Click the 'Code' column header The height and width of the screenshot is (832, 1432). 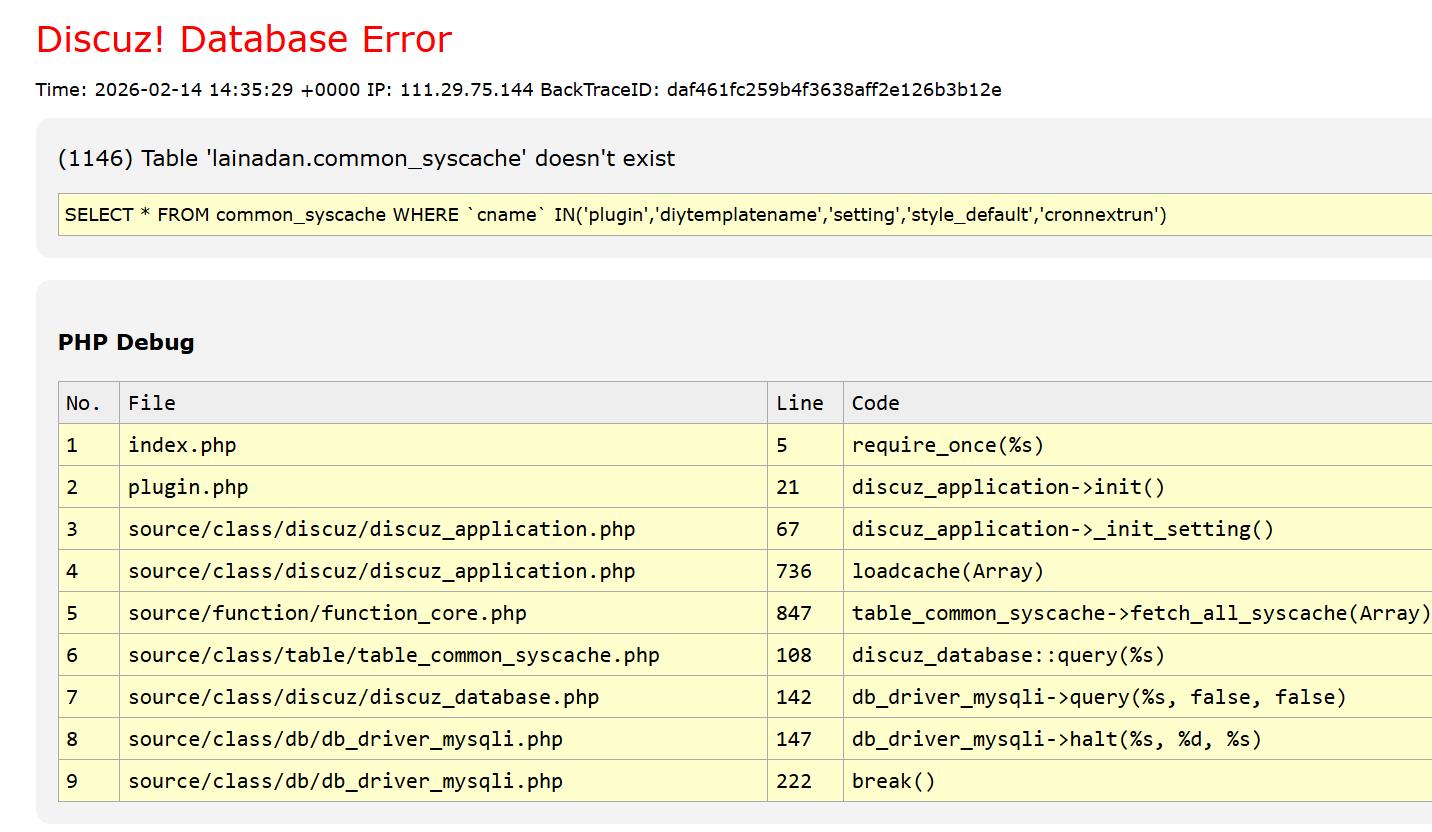tap(875, 403)
